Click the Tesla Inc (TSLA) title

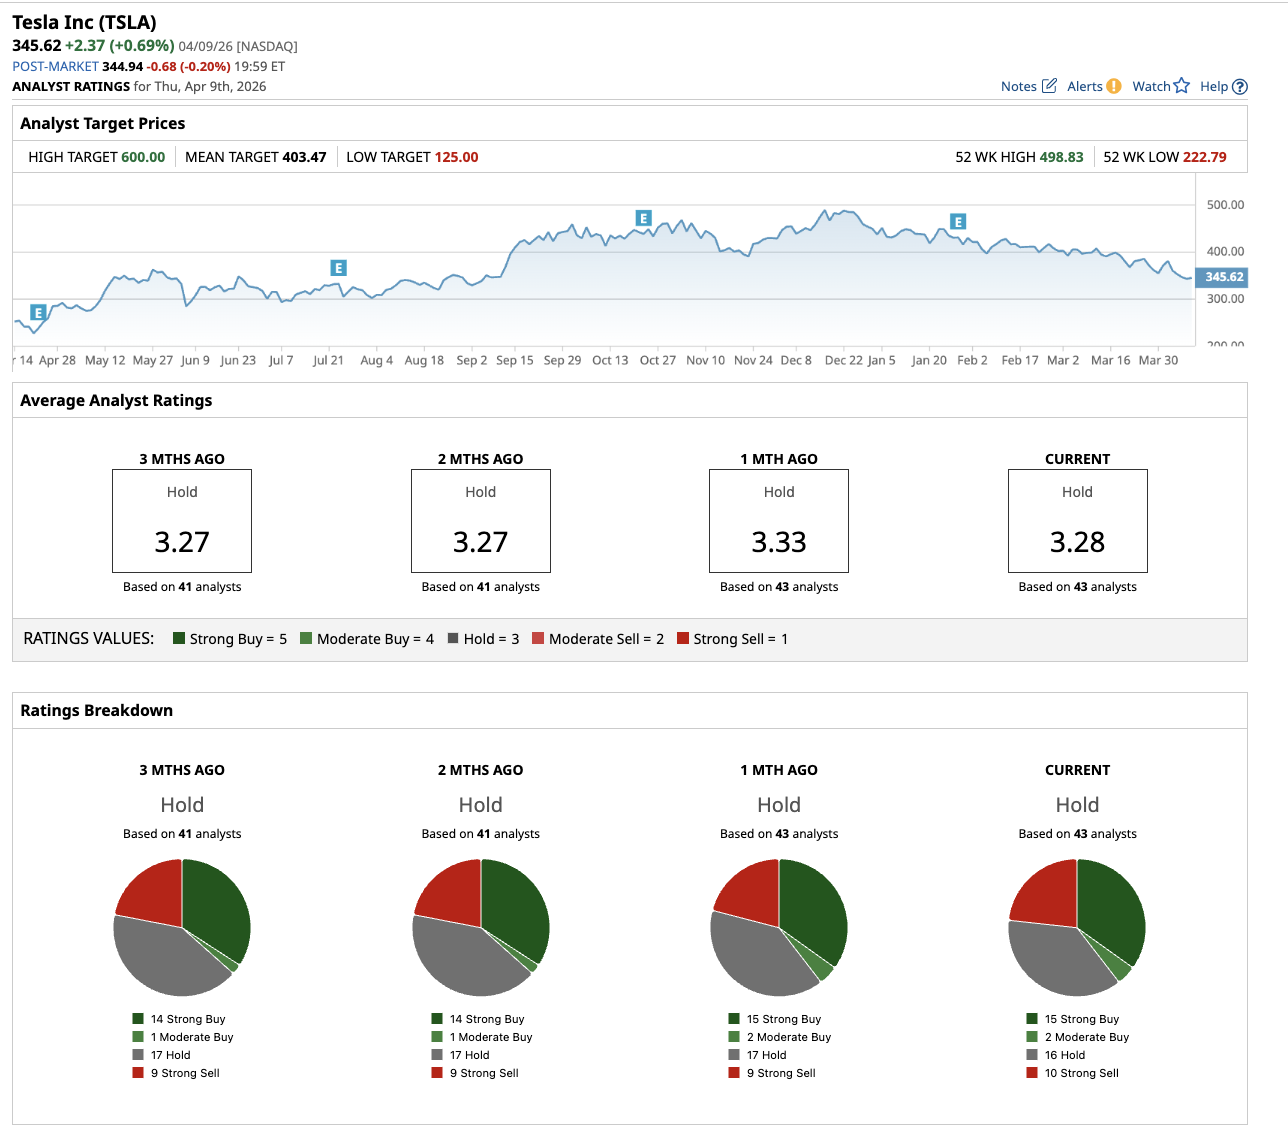tap(84, 22)
